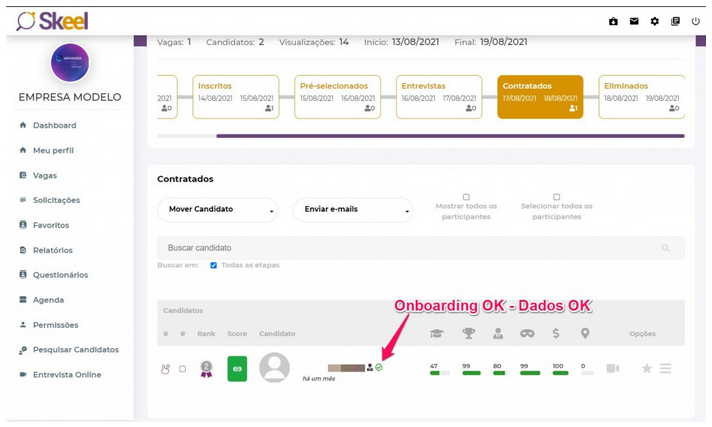The height and width of the screenshot is (427, 712).
Task: Click the 'Buscar candidato' search field
Action: pyautogui.click(x=410, y=247)
